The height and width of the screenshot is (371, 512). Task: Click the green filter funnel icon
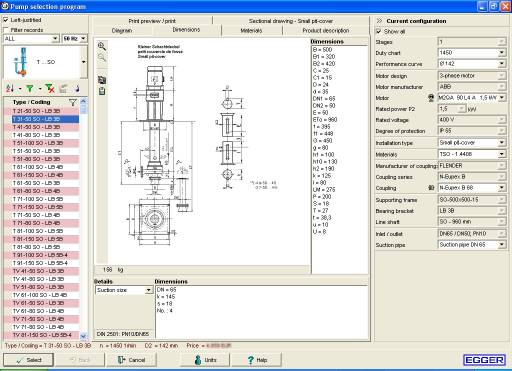point(30,88)
